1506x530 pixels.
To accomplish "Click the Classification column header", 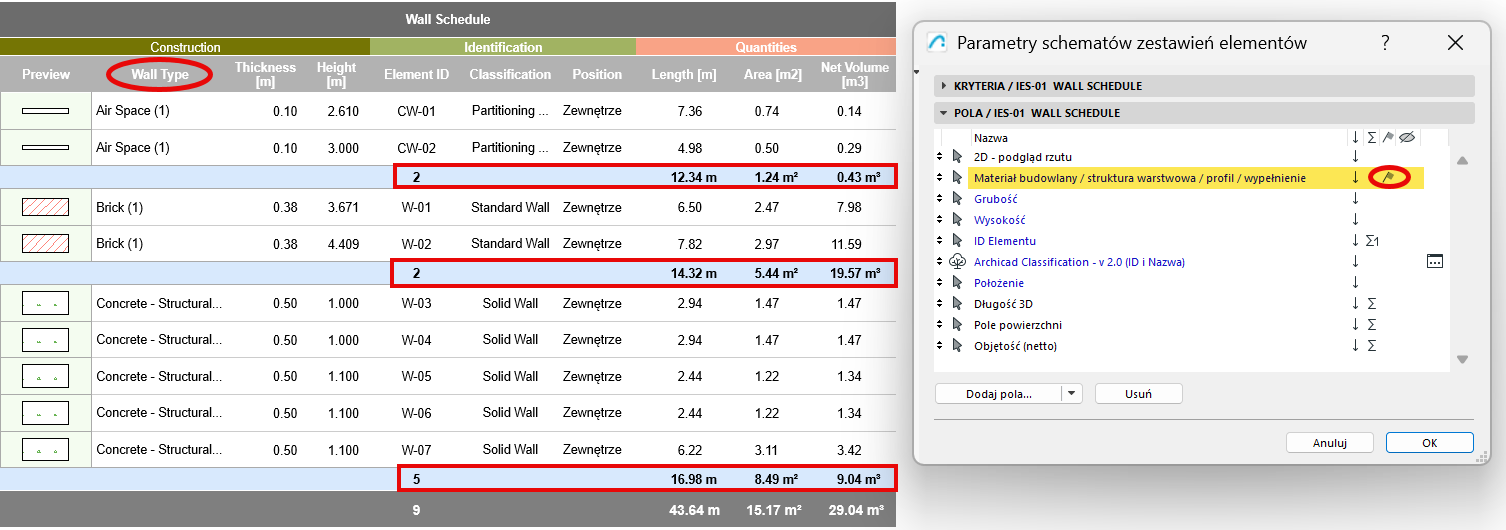I will (x=510, y=74).
